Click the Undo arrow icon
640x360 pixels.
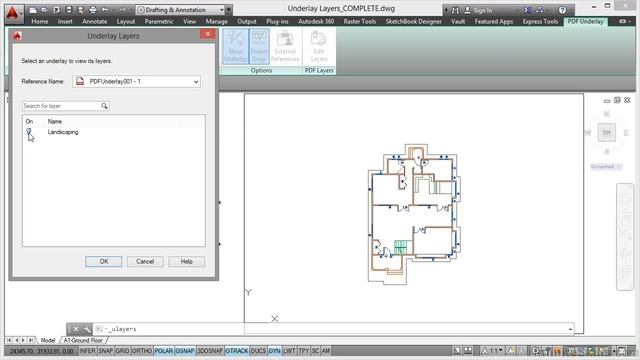(105, 10)
